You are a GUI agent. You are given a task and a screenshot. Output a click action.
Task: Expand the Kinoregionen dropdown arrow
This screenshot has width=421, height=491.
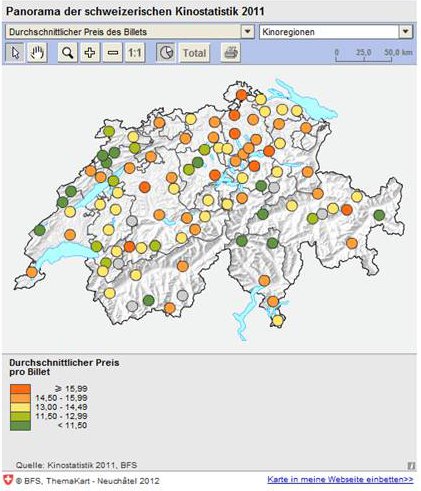pos(406,32)
